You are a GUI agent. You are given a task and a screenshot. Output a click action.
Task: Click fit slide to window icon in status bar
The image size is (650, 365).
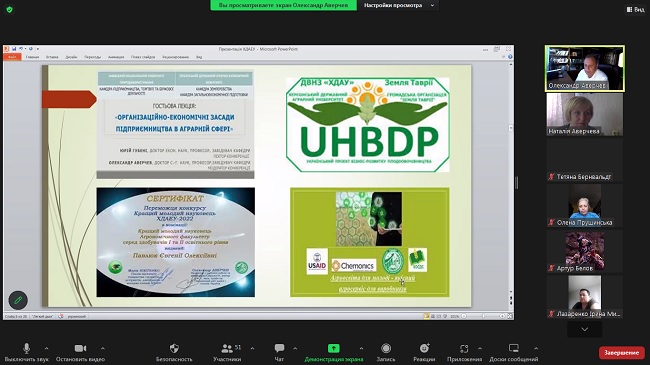(x=510, y=316)
